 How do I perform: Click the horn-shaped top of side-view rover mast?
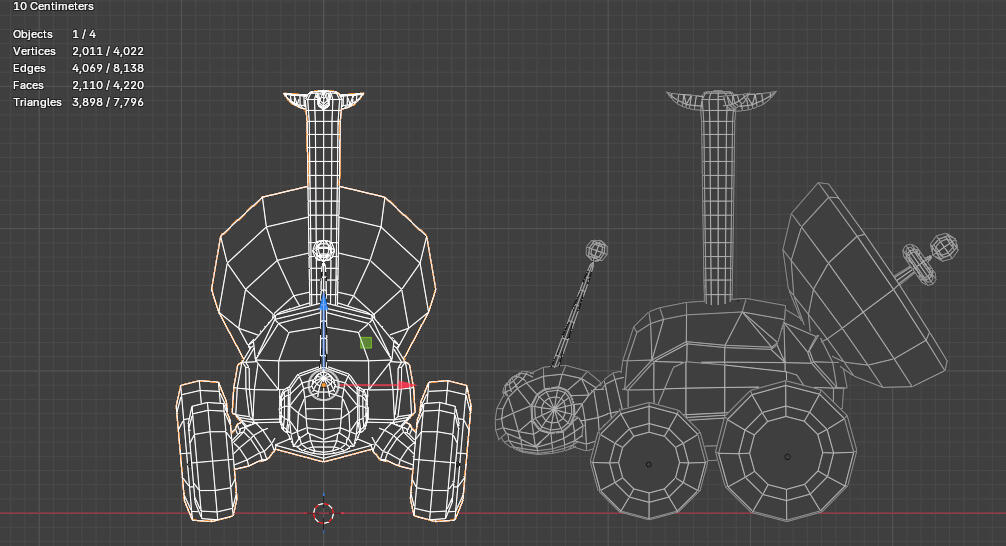(x=721, y=100)
